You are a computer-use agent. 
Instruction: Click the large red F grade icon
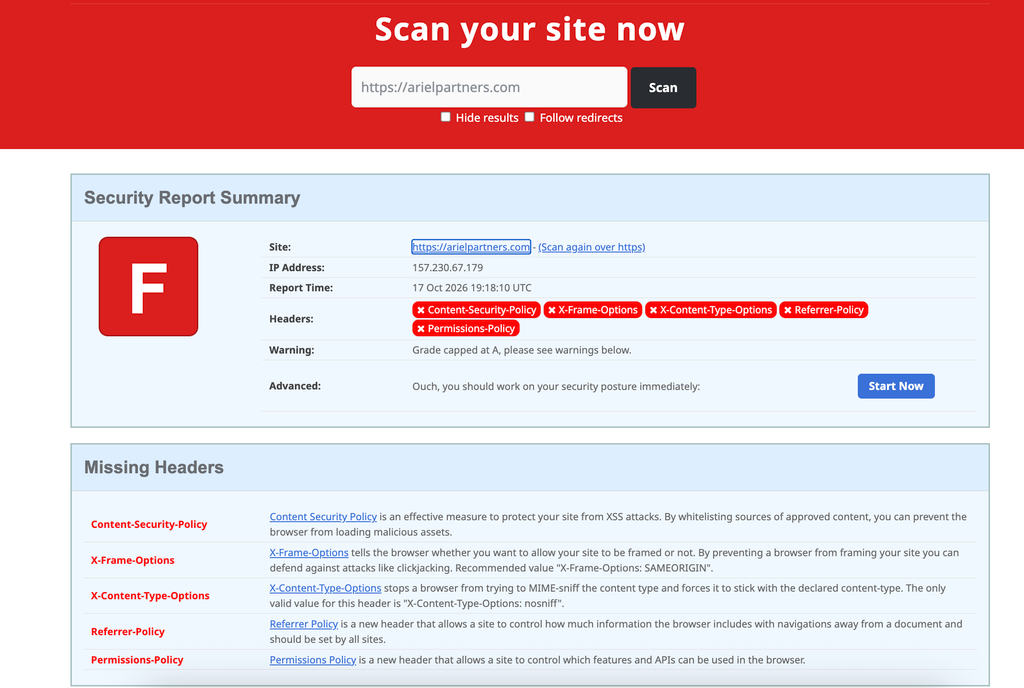(x=148, y=287)
